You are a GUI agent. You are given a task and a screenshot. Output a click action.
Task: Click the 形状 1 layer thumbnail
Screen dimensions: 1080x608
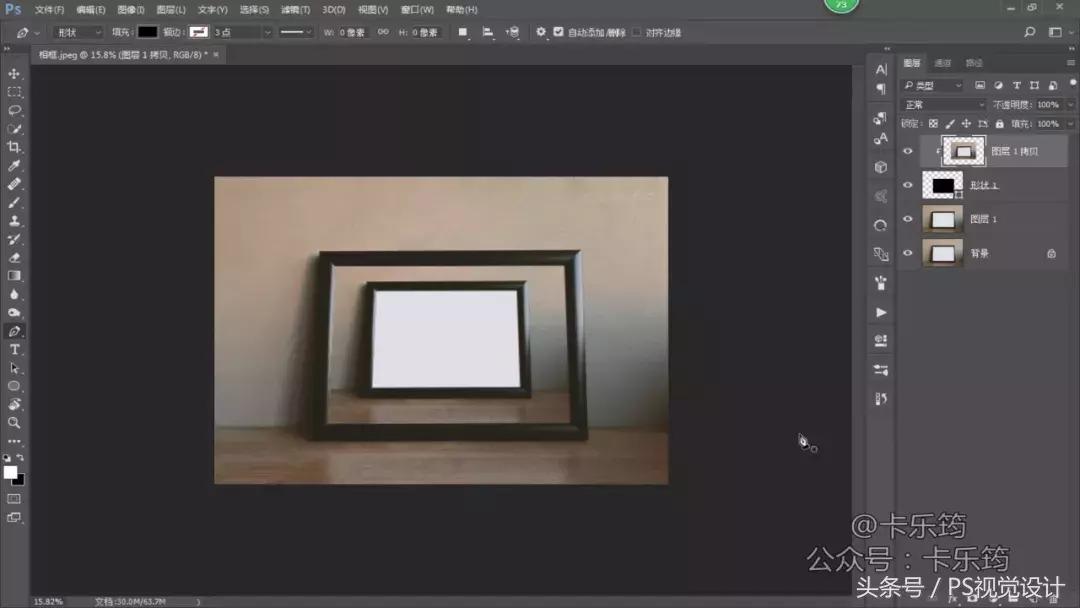pos(942,185)
